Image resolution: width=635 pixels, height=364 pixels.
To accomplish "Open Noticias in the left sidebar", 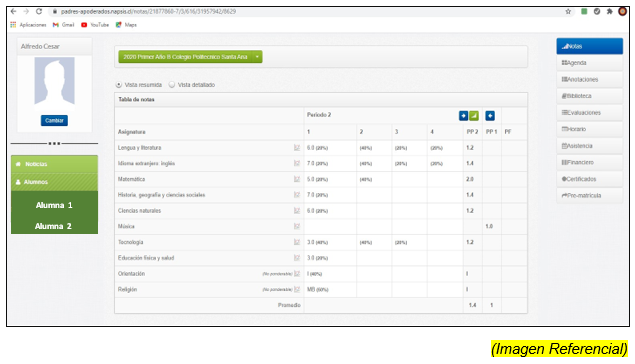I will coord(54,164).
